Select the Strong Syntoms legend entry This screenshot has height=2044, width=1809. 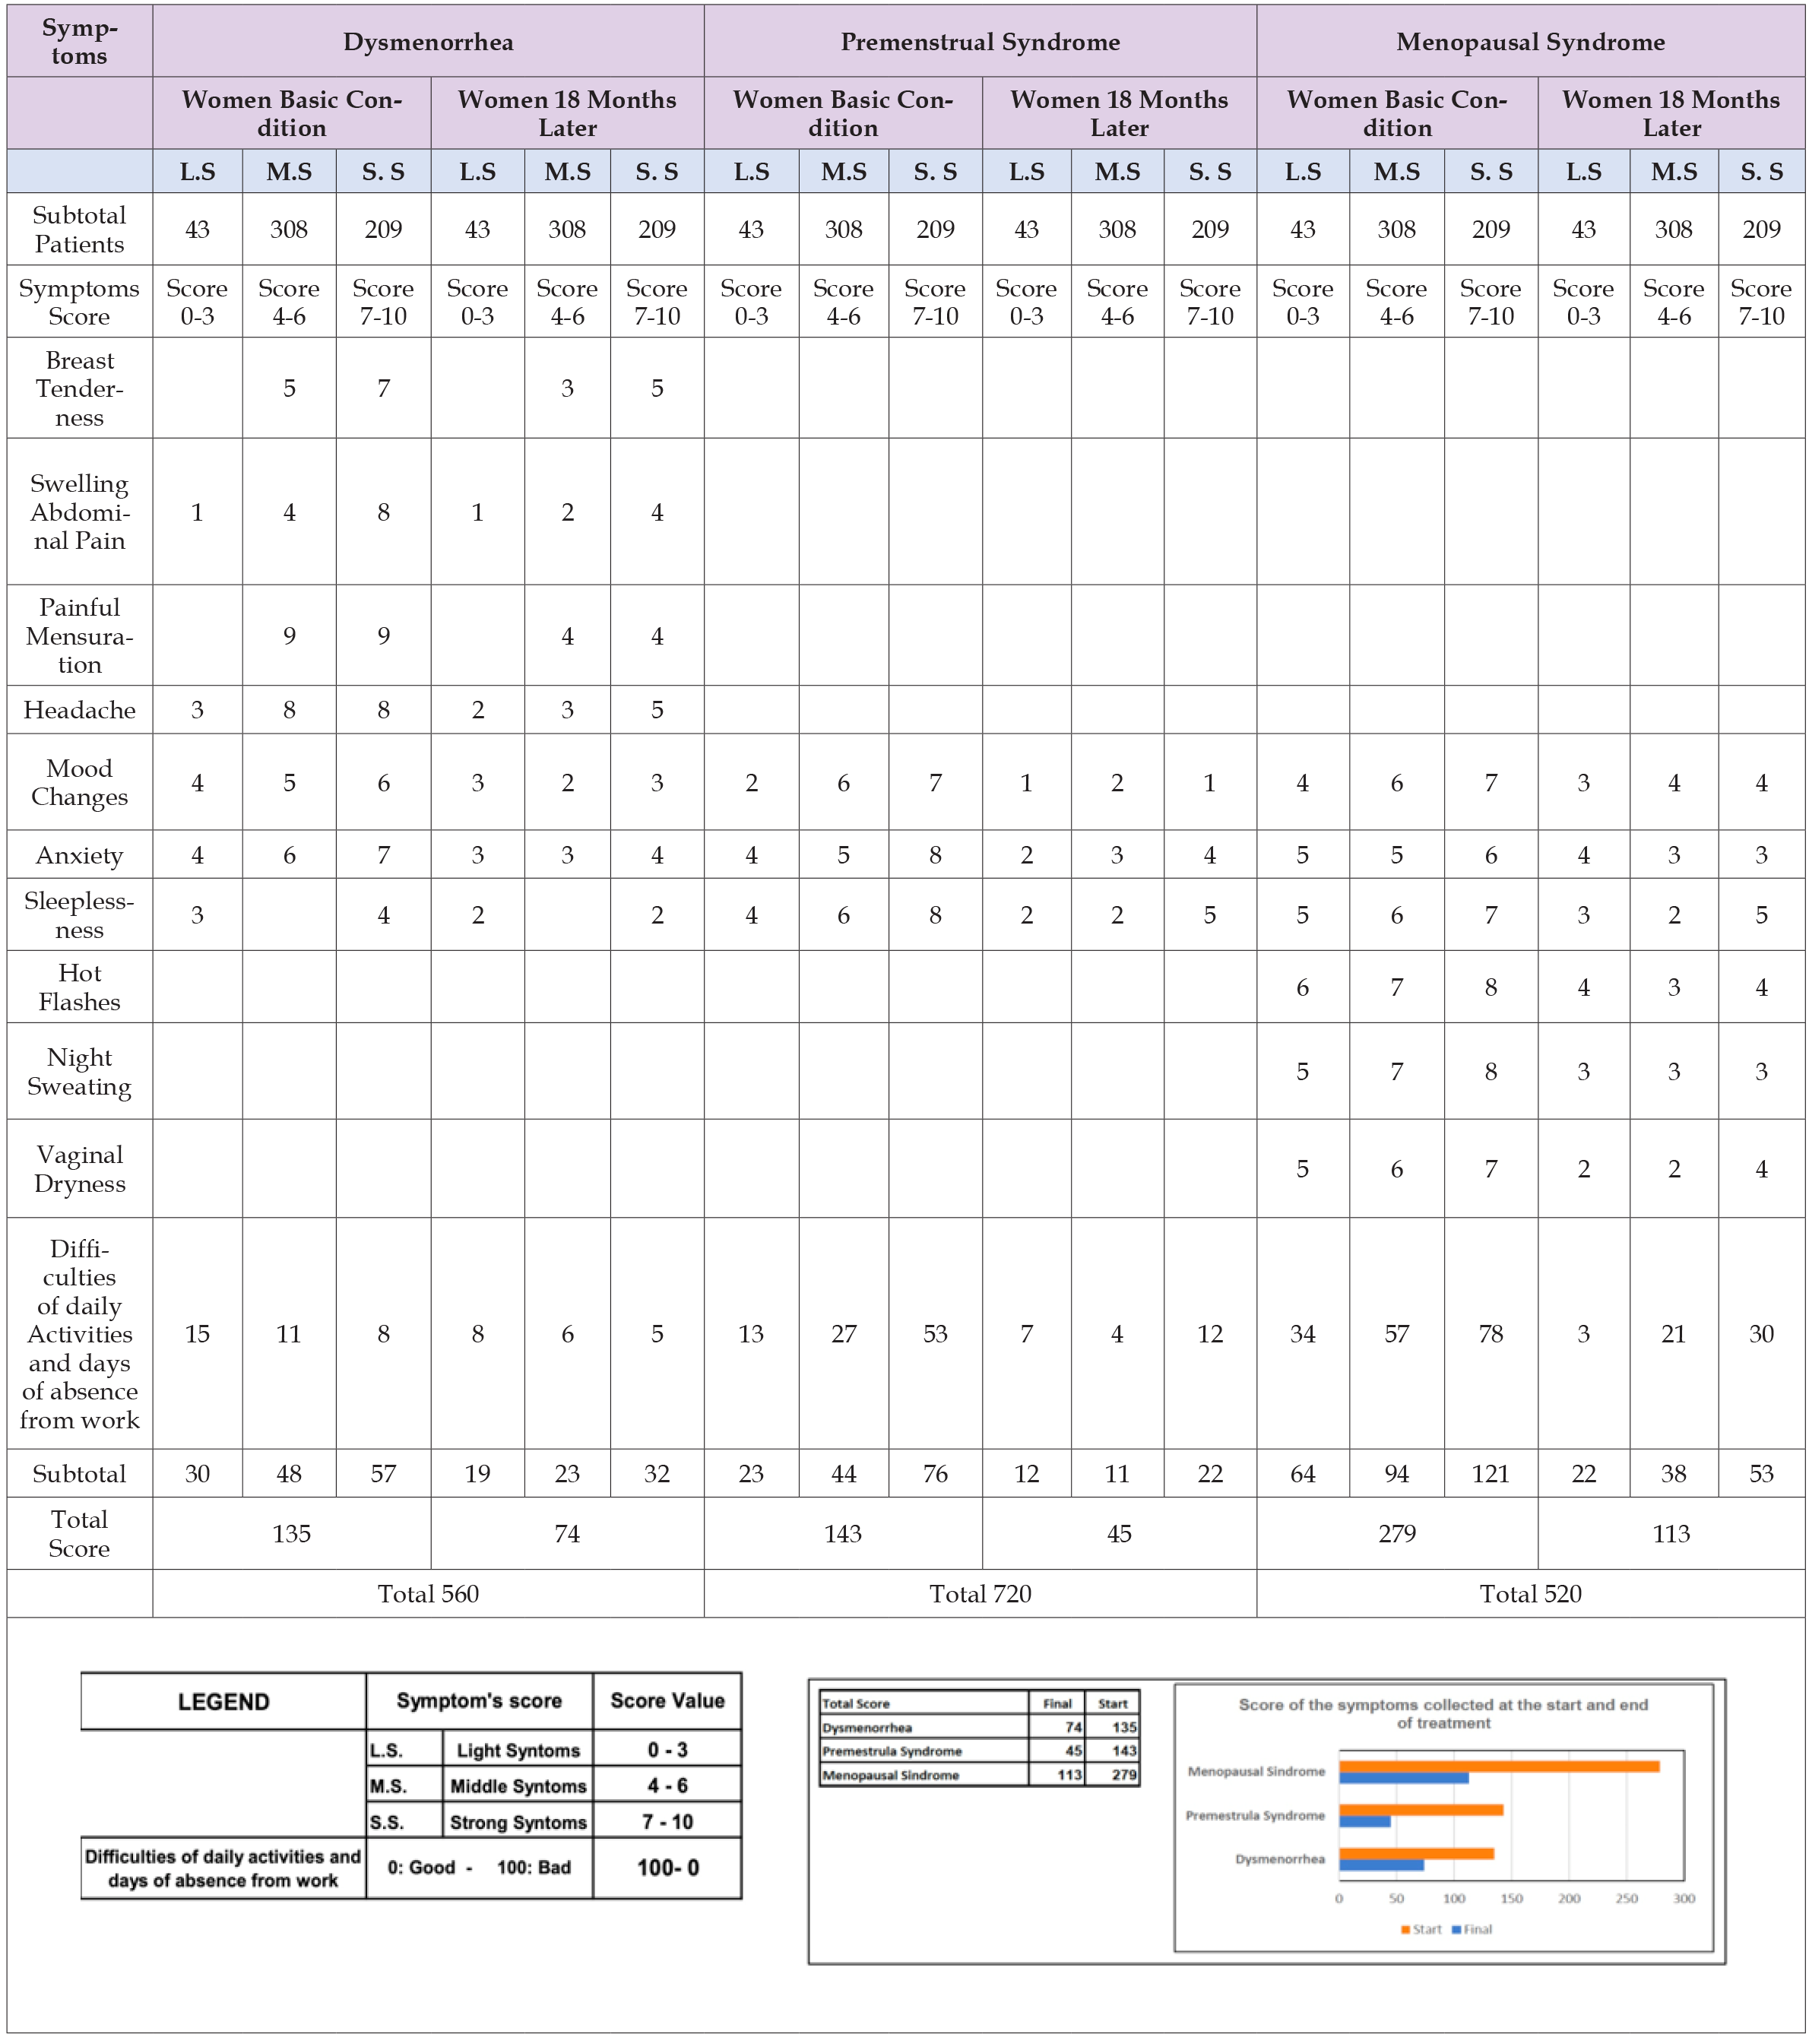coord(518,1822)
